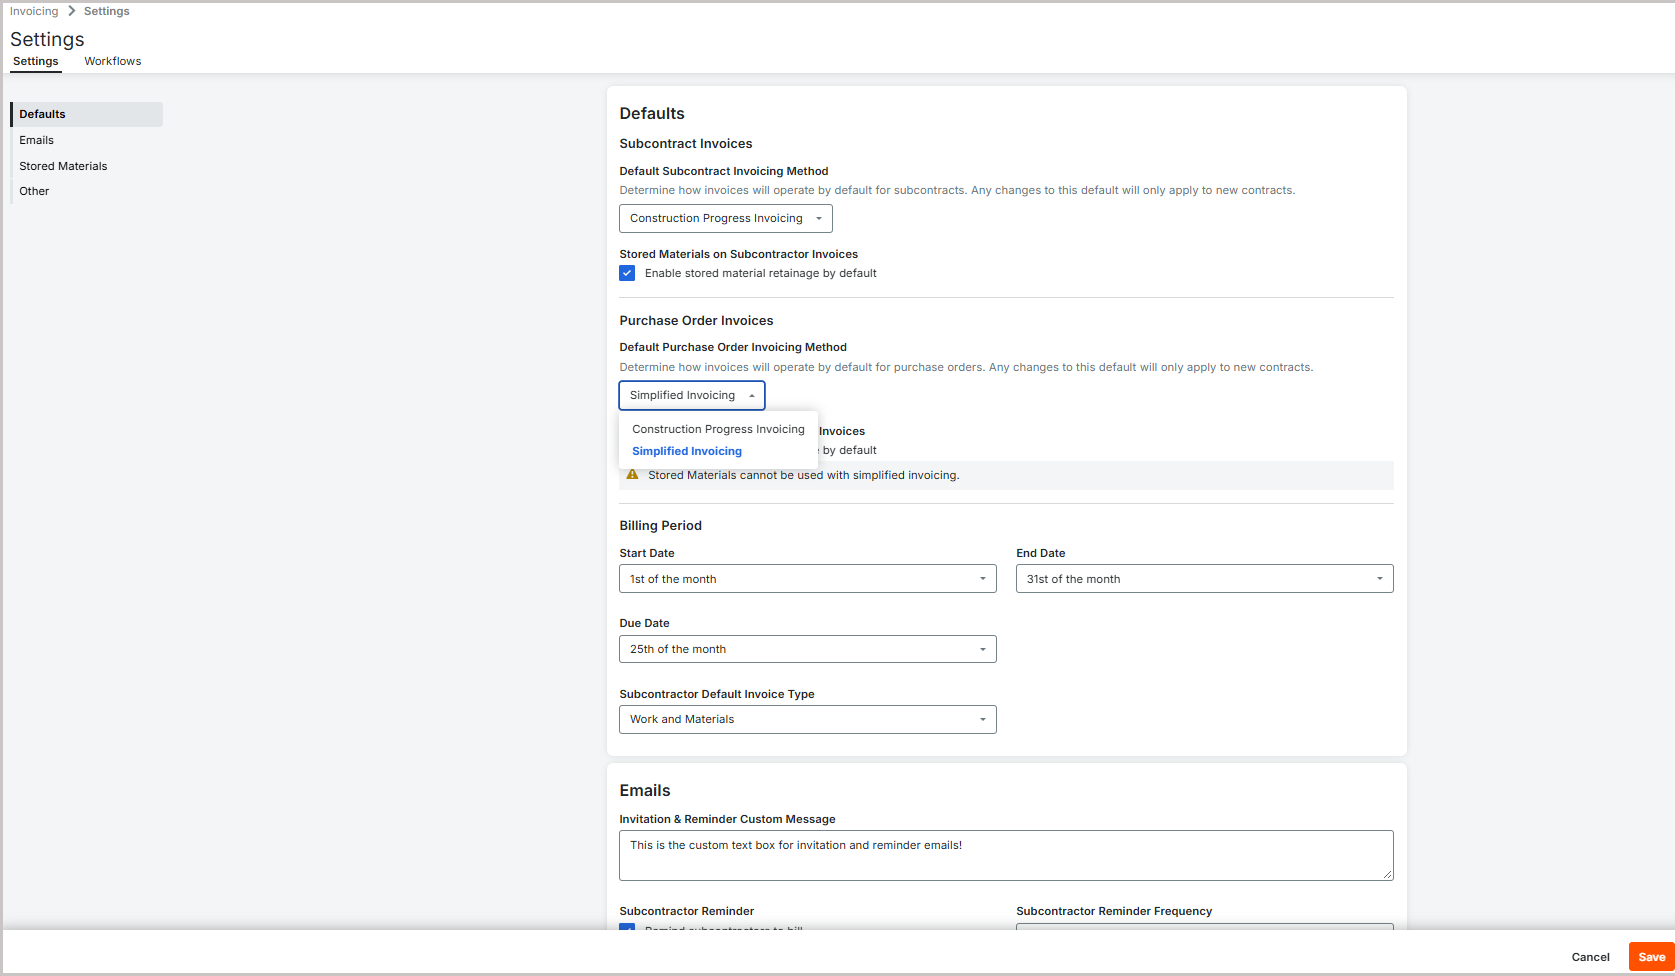The width and height of the screenshot is (1675, 976).
Task: Click the Defaults section heading
Action: 652,114
